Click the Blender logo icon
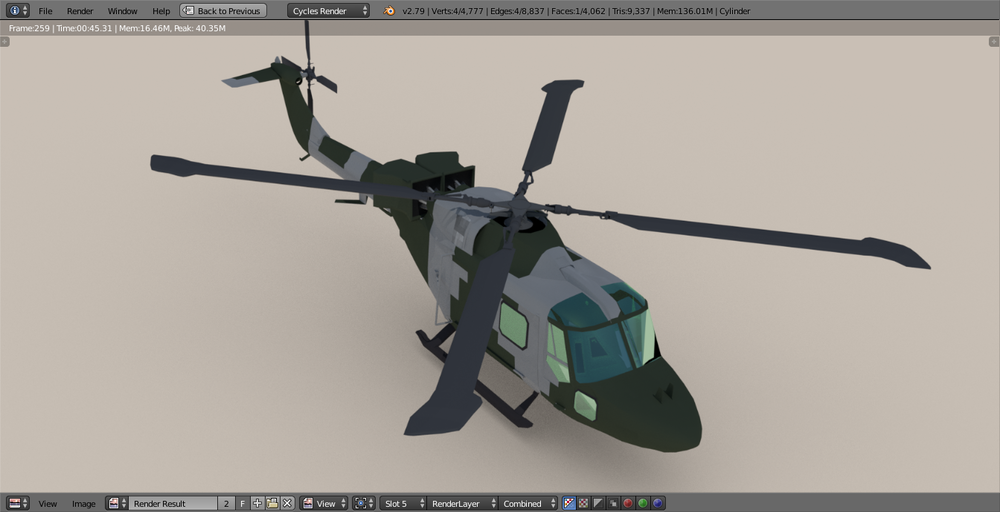This screenshot has width=1000, height=512. (388, 11)
